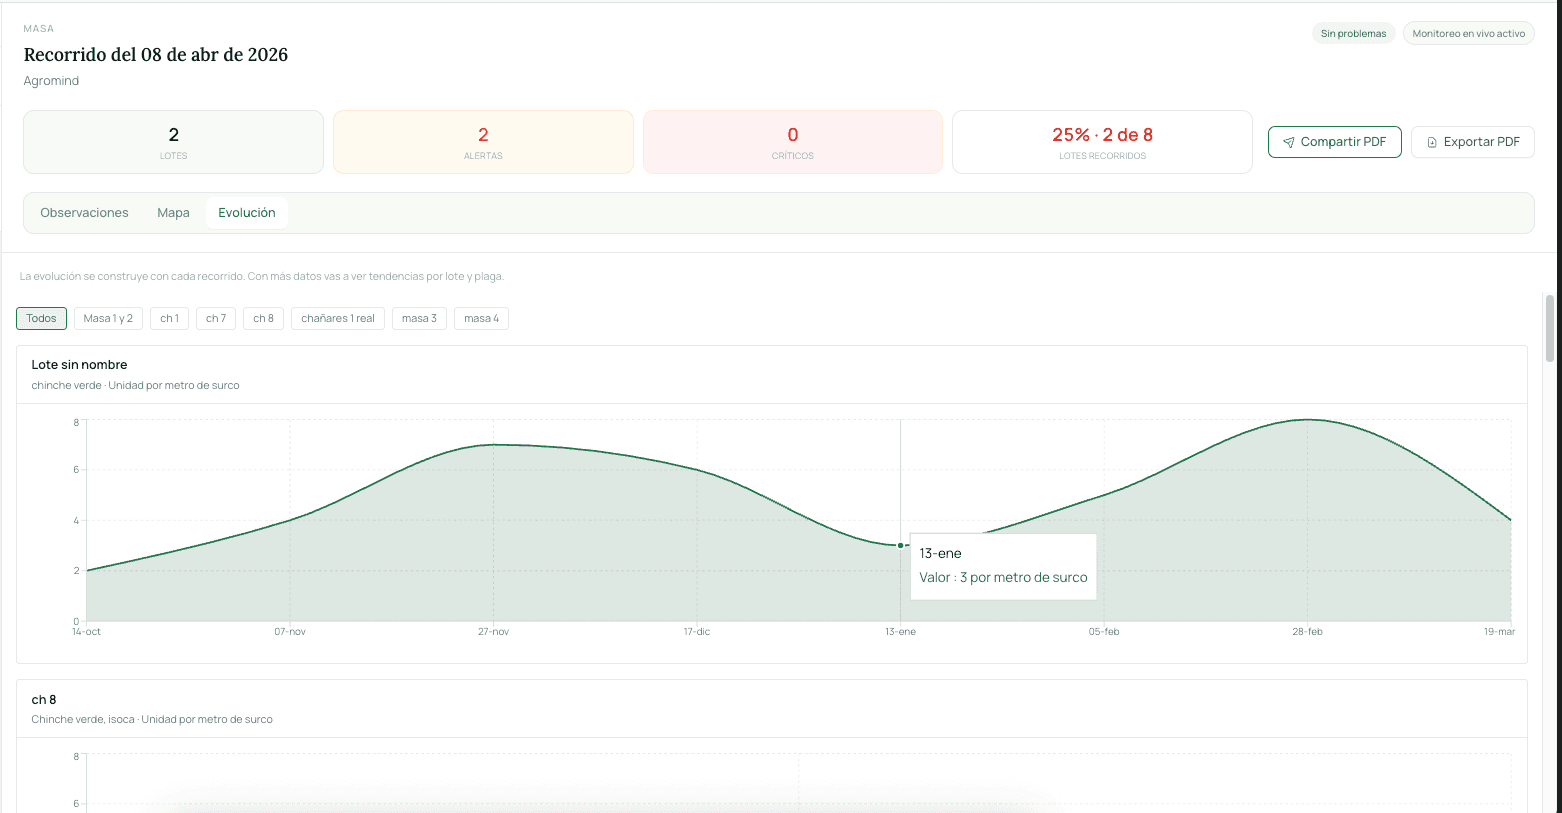The height and width of the screenshot is (813, 1562).
Task: Filter by ch 1 lot
Action: 169,318
